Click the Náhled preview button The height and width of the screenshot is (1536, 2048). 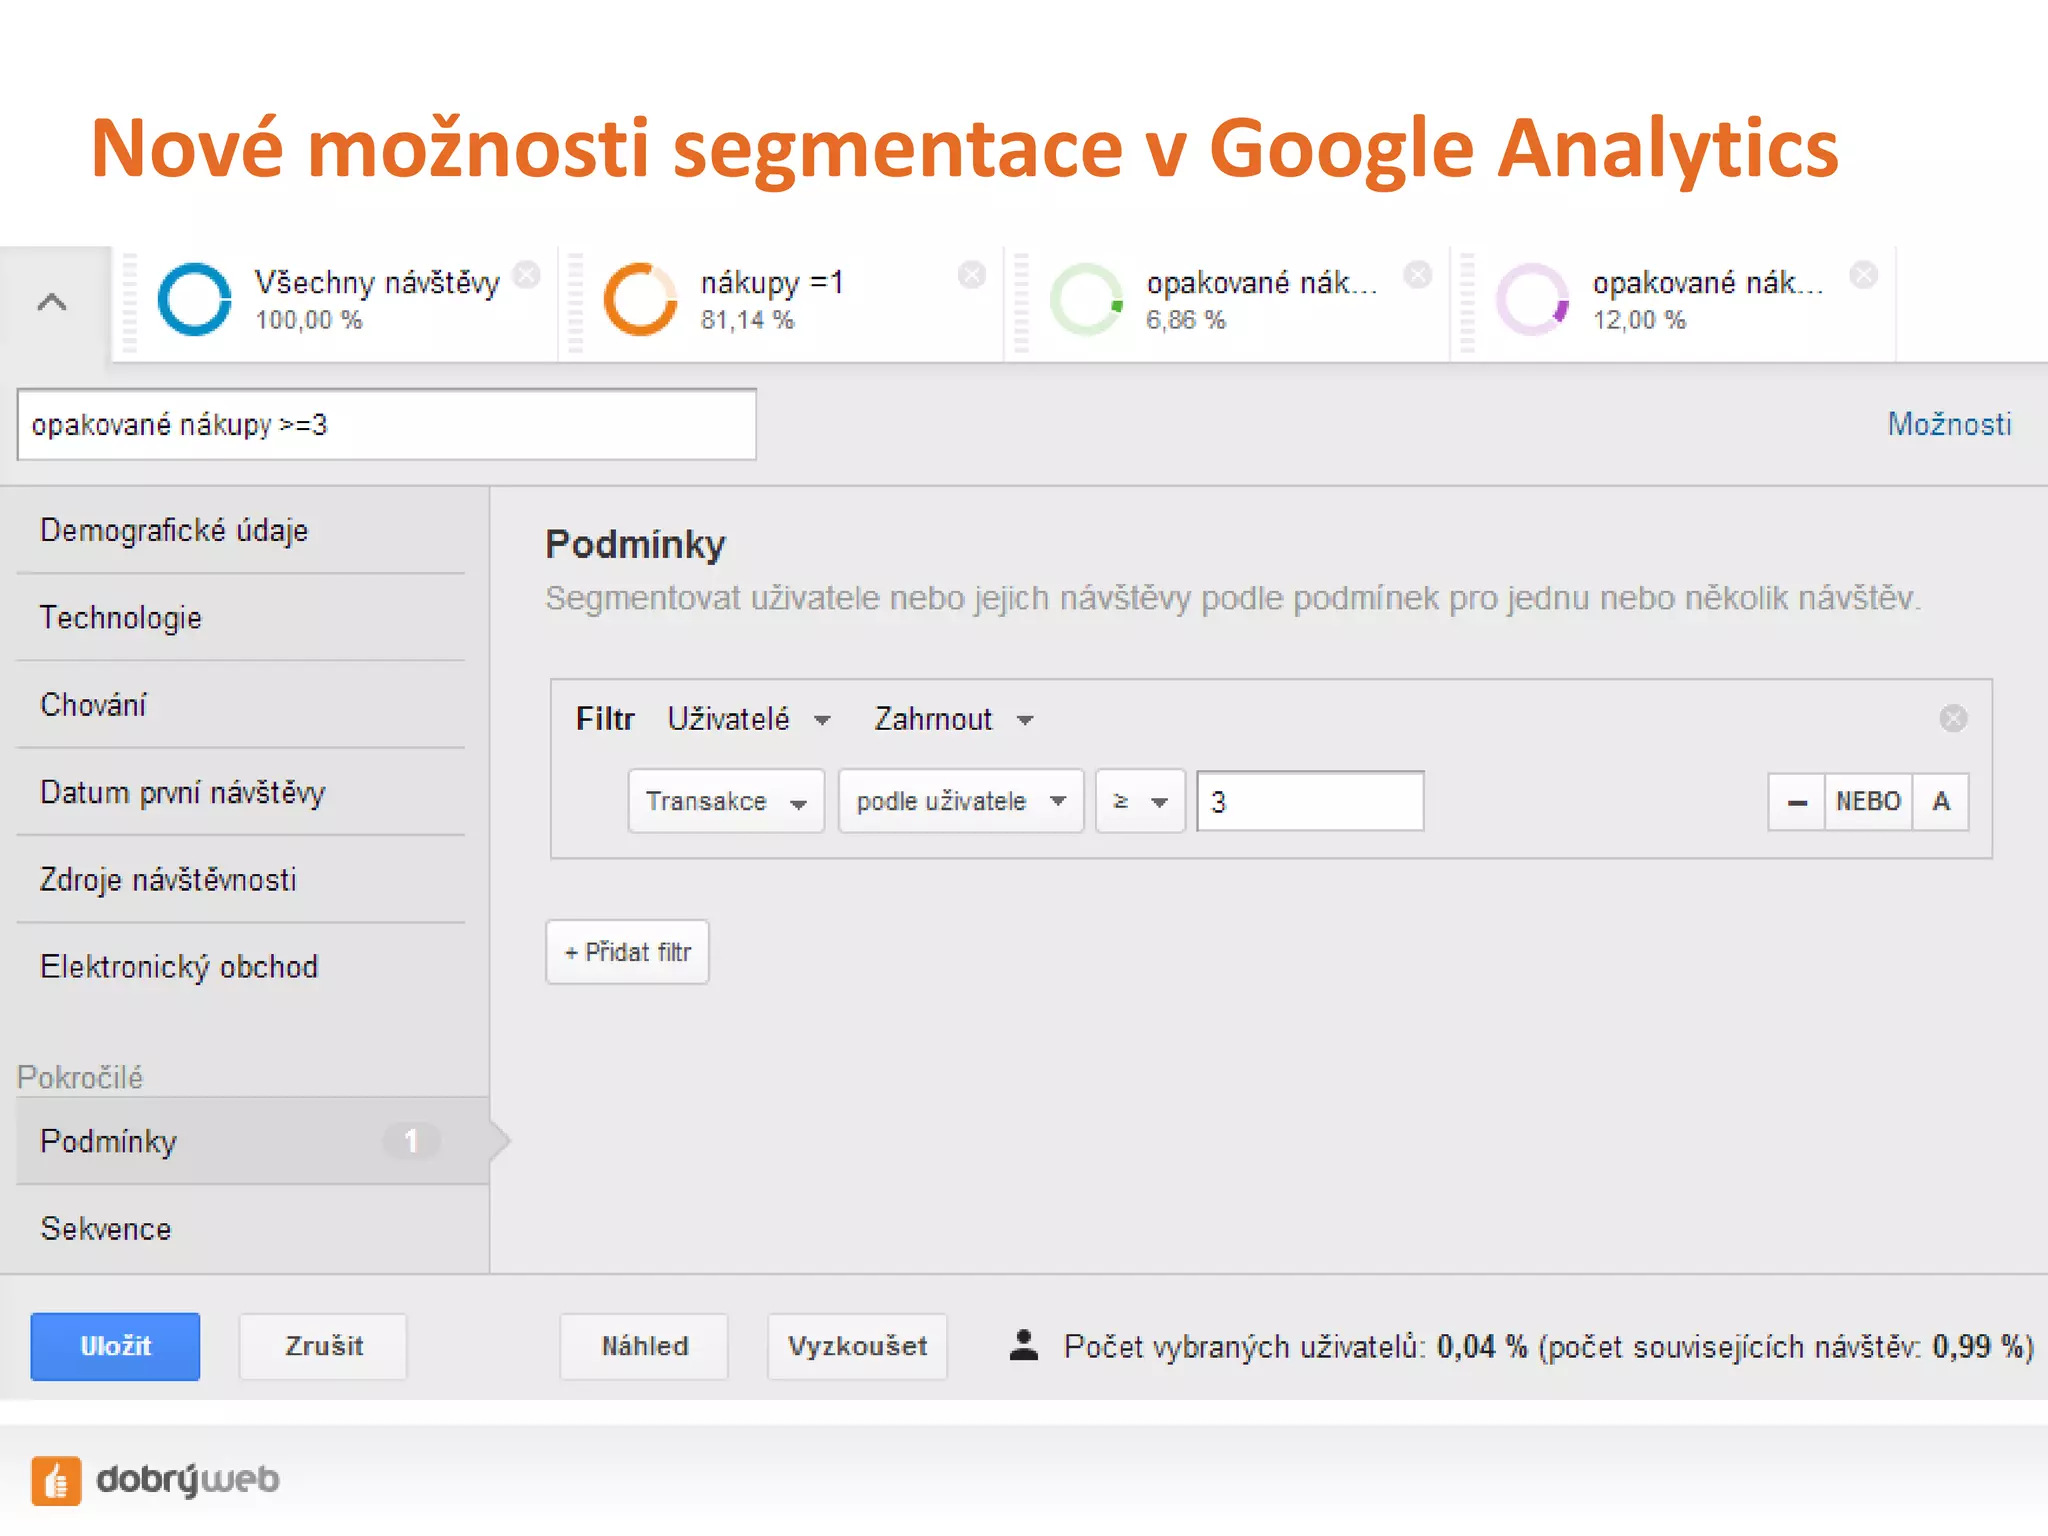(x=645, y=1346)
